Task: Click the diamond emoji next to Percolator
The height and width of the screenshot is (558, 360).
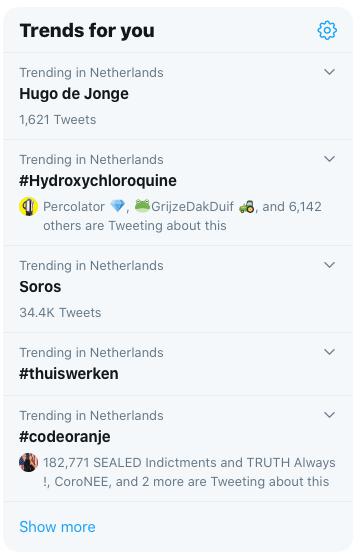Action: point(118,206)
